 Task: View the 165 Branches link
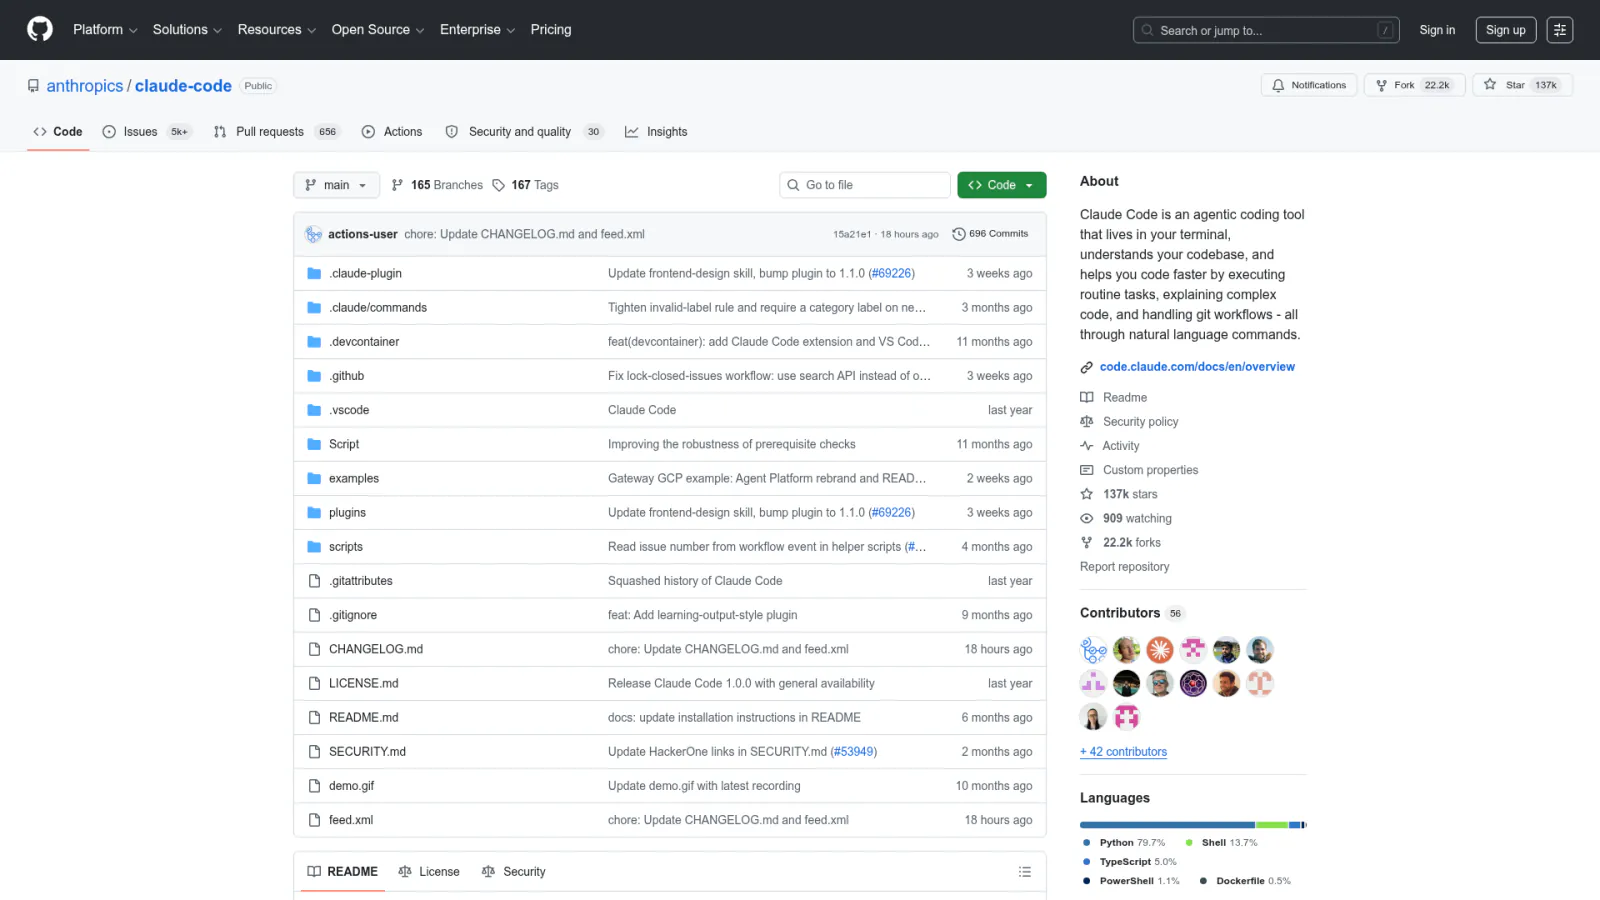(x=437, y=185)
